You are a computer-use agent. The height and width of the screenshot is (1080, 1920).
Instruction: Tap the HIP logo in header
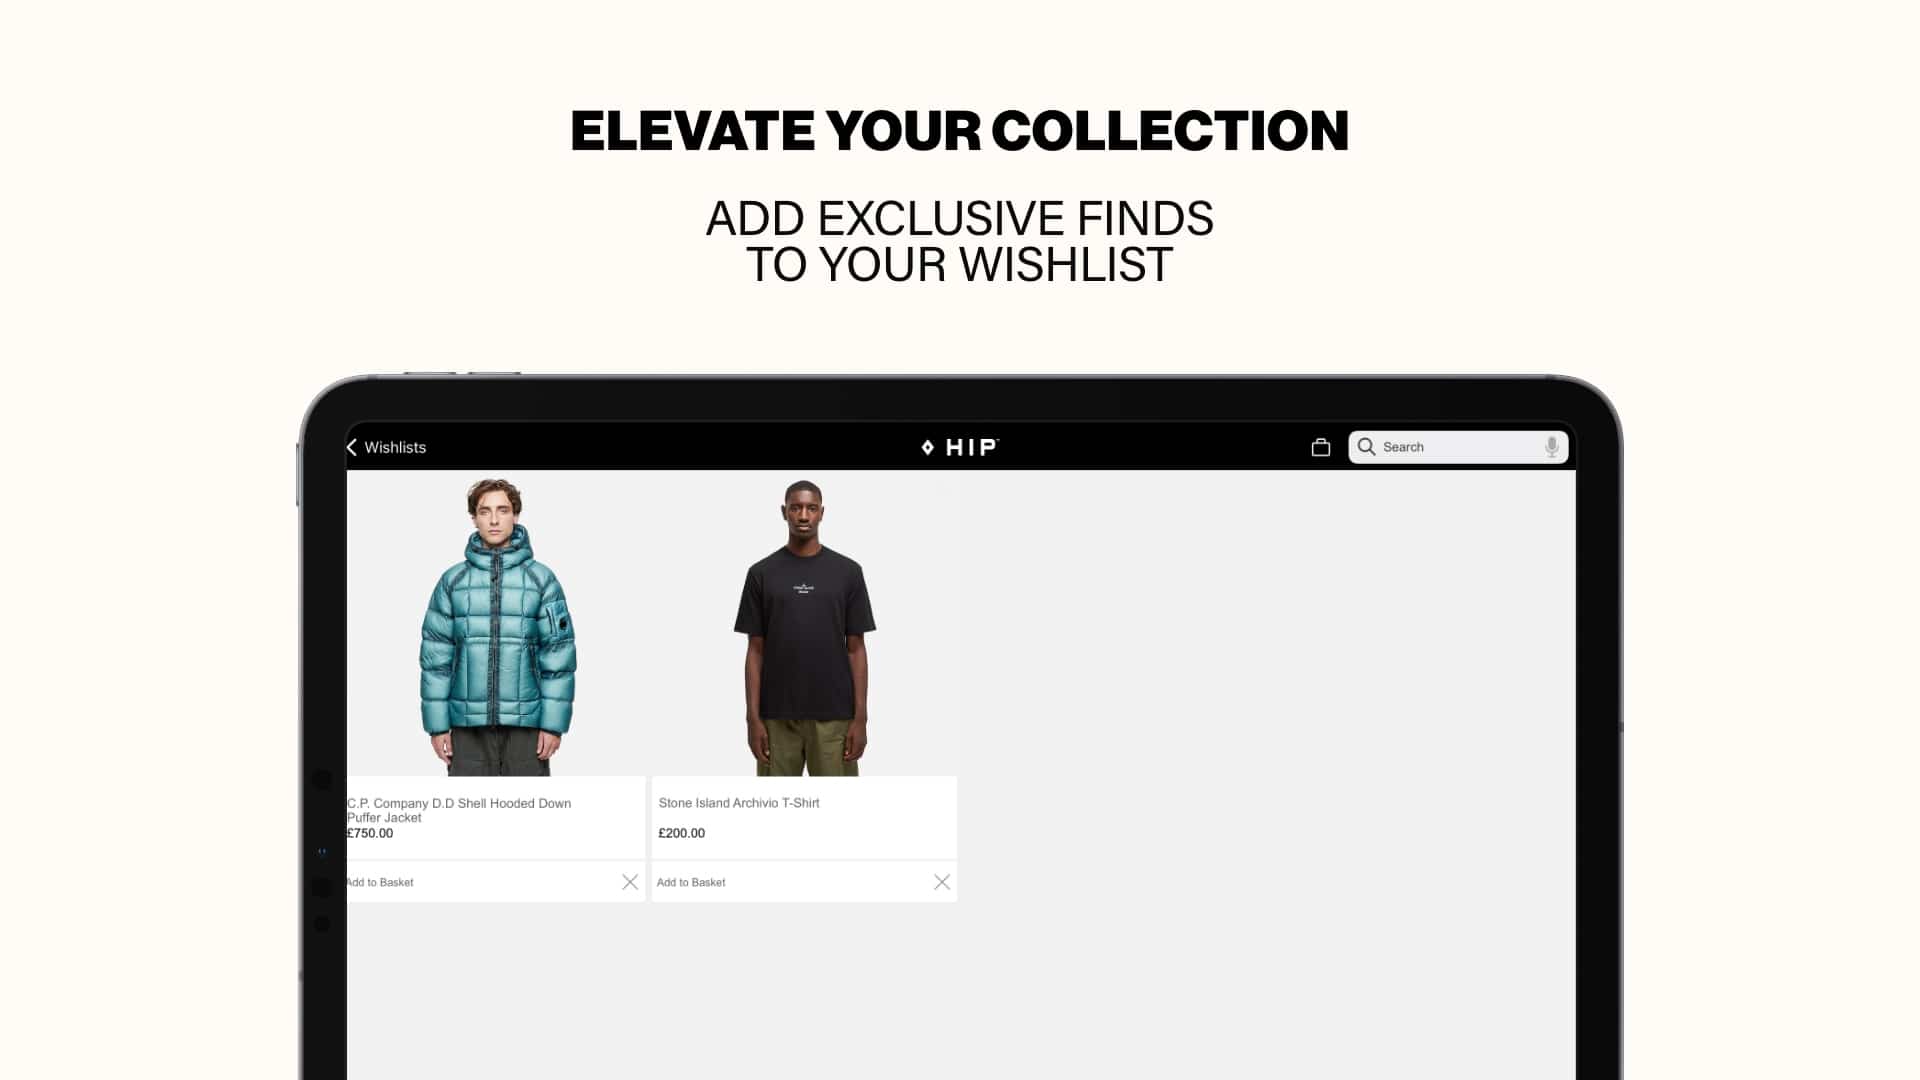(x=960, y=447)
